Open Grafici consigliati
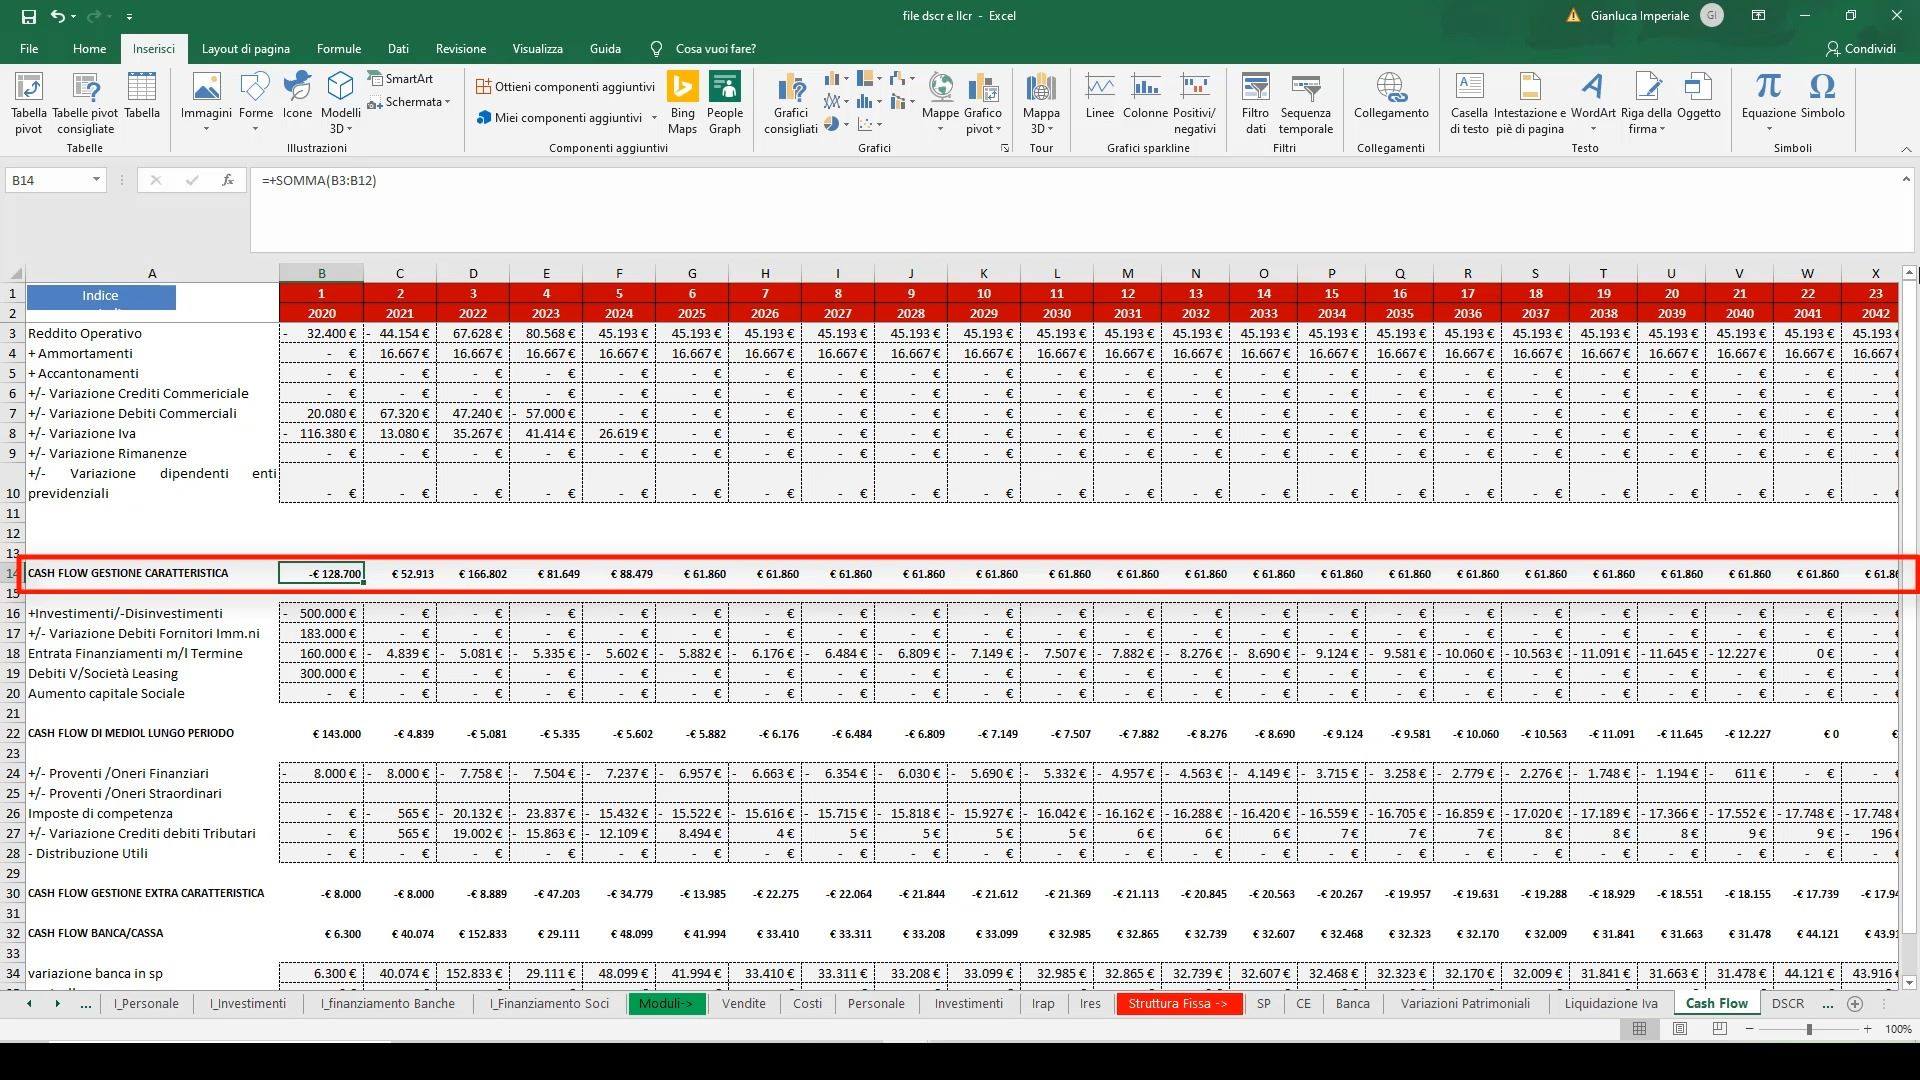1920x1080 pixels. [791, 103]
